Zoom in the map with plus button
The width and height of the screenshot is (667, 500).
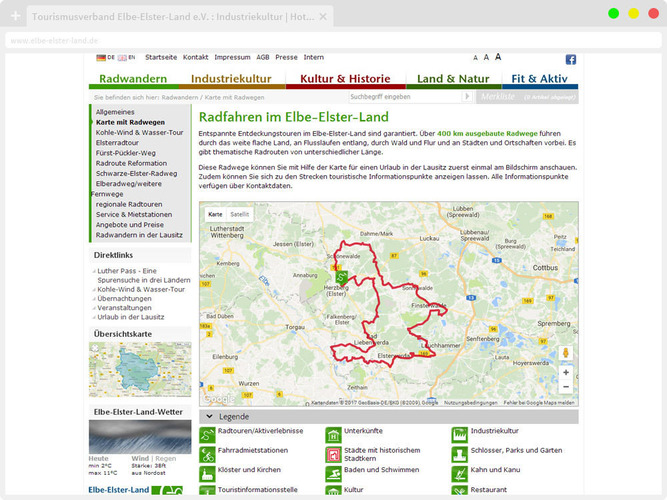pos(566,372)
